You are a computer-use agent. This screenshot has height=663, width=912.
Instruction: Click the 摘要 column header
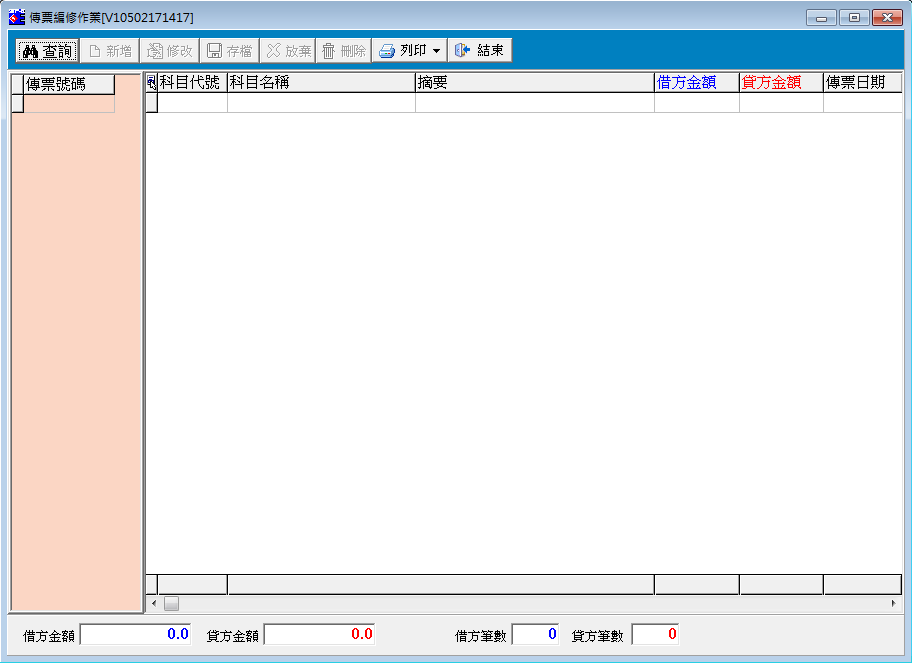(x=534, y=82)
